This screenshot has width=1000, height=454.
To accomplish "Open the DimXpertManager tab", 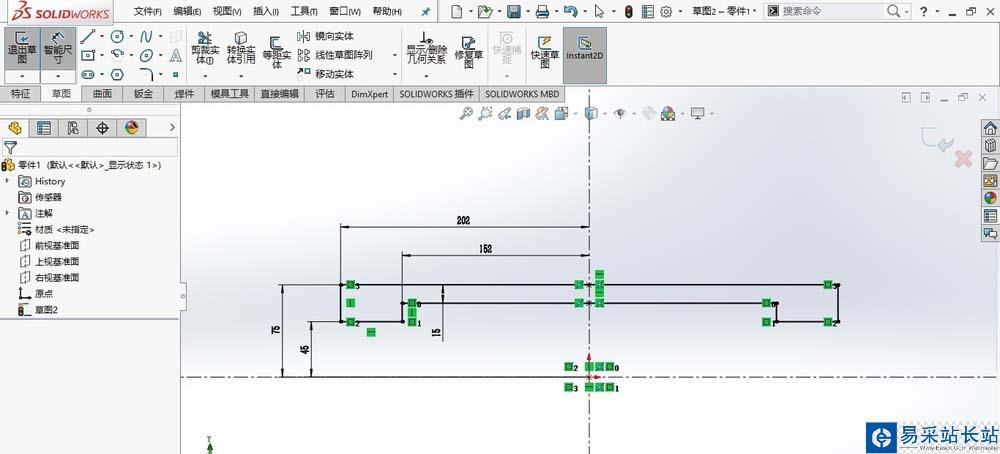I will 102,128.
